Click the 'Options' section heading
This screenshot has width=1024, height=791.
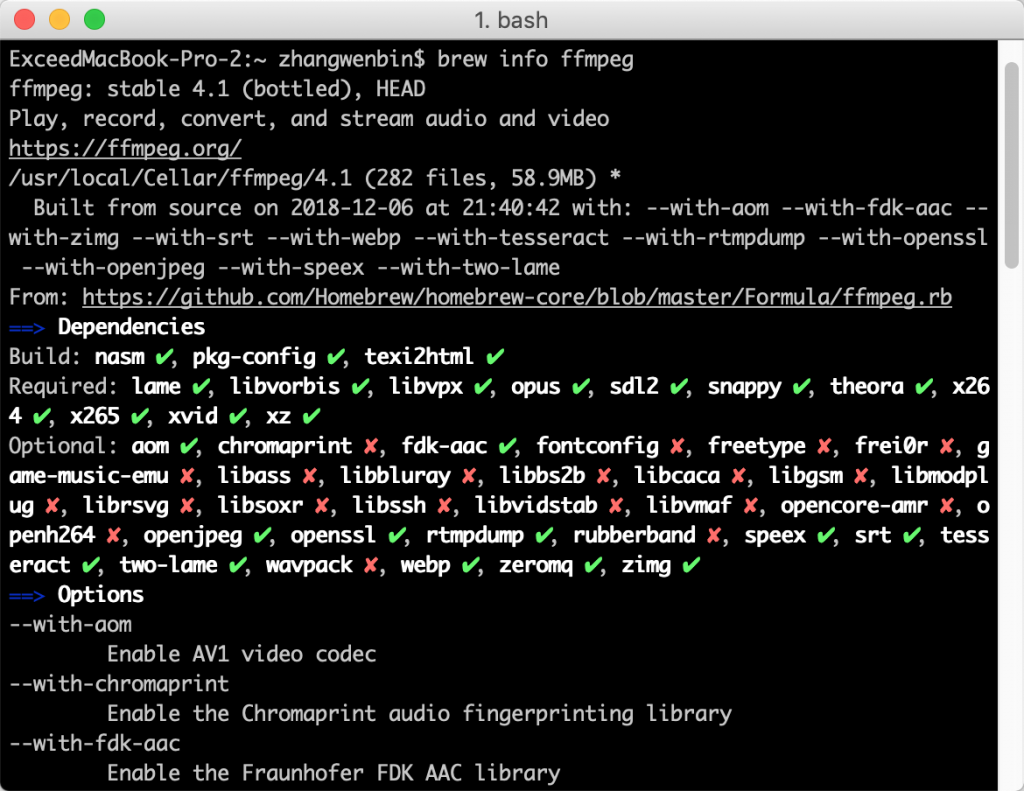[101, 595]
